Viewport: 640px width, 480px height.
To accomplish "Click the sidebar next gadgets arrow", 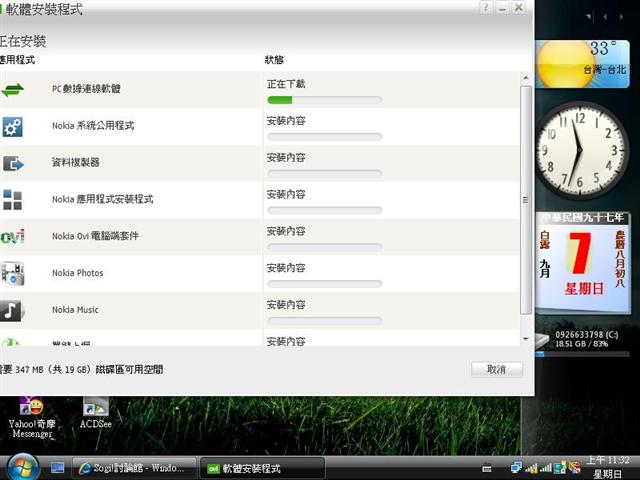I will [621, 17].
